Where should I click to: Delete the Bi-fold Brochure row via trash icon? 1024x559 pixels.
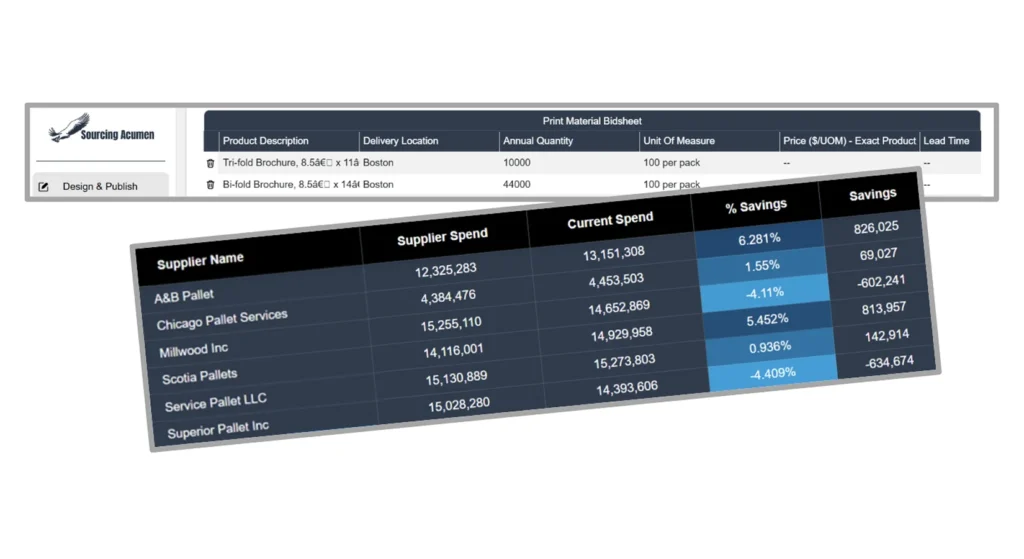tap(210, 185)
